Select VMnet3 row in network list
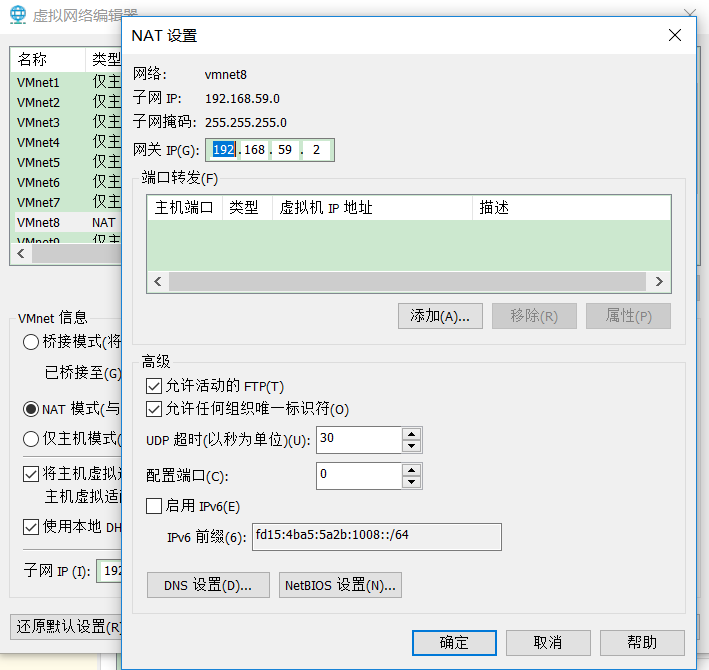The height and width of the screenshot is (670, 709). (x=68, y=122)
